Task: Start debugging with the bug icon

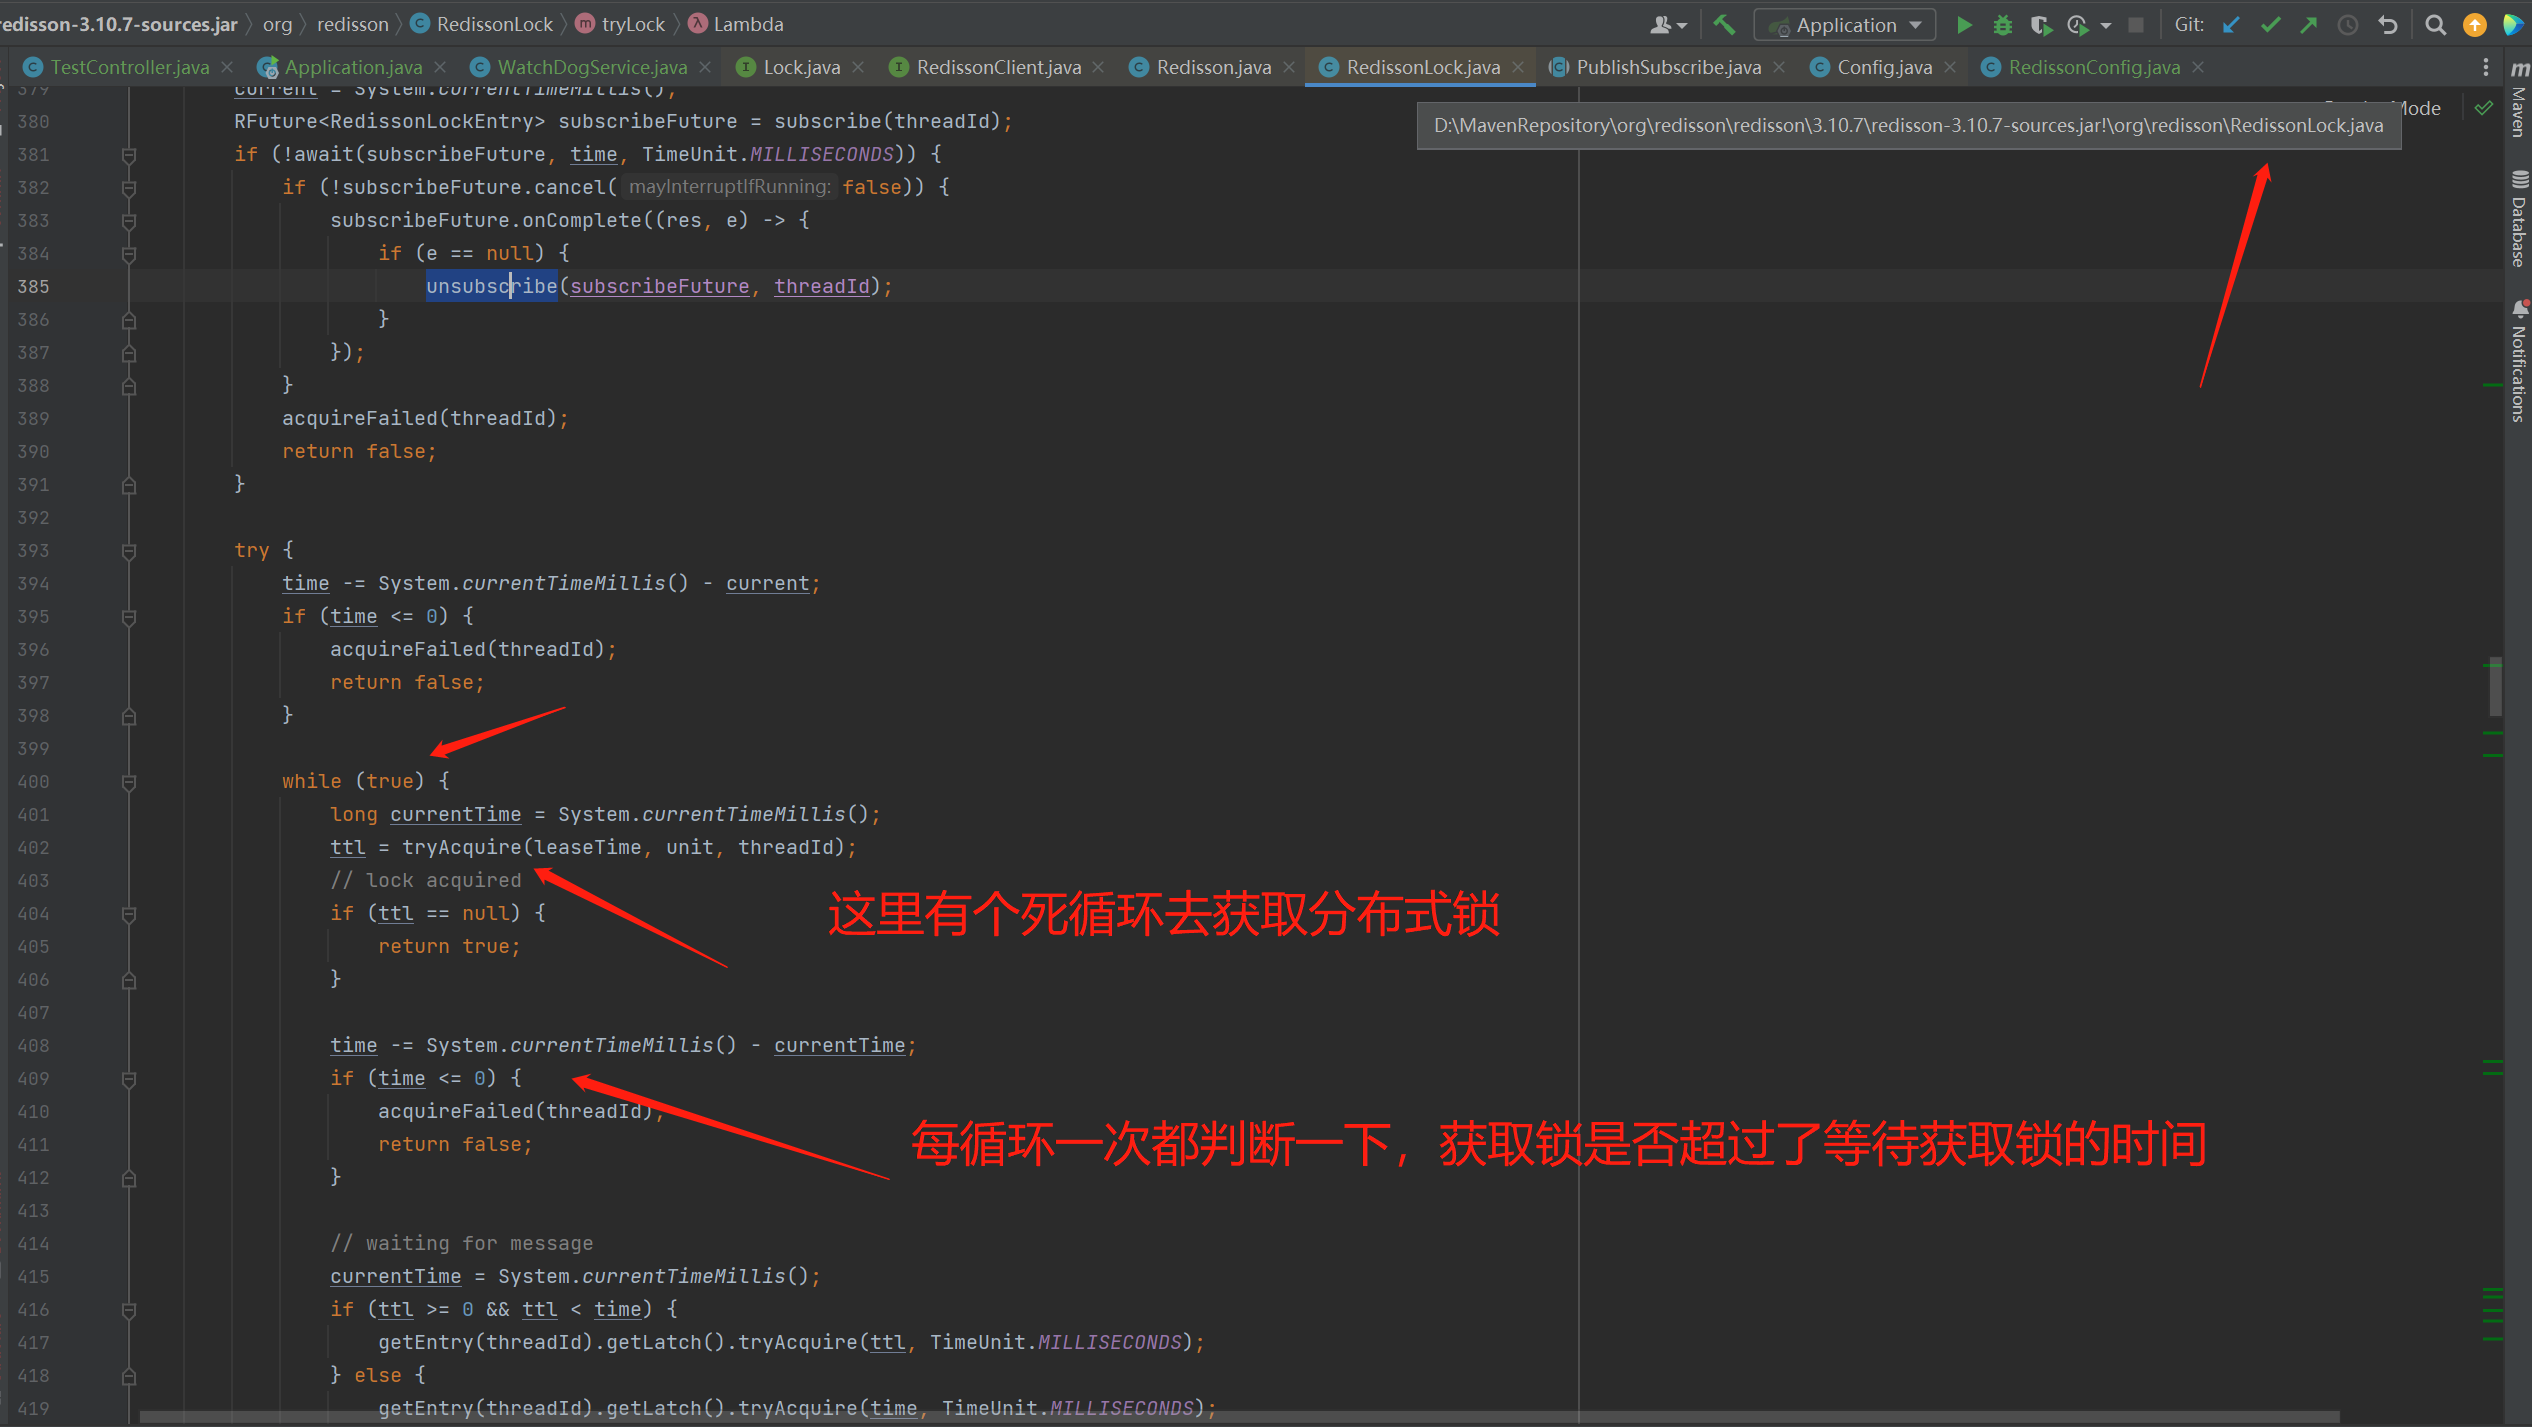Action: click(x=2002, y=25)
